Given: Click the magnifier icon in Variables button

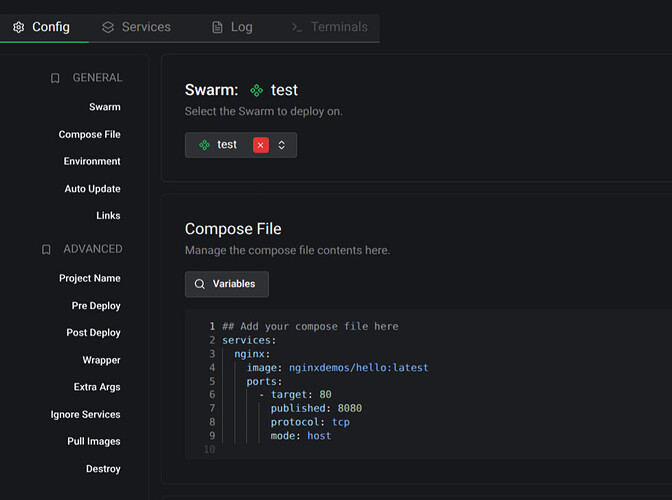Looking at the screenshot, I should [x=200, y=284].
